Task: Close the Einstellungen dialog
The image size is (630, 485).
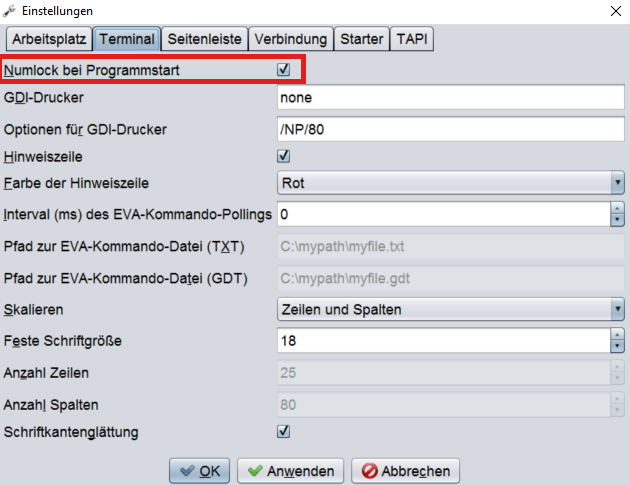Action: click(616, 11)
